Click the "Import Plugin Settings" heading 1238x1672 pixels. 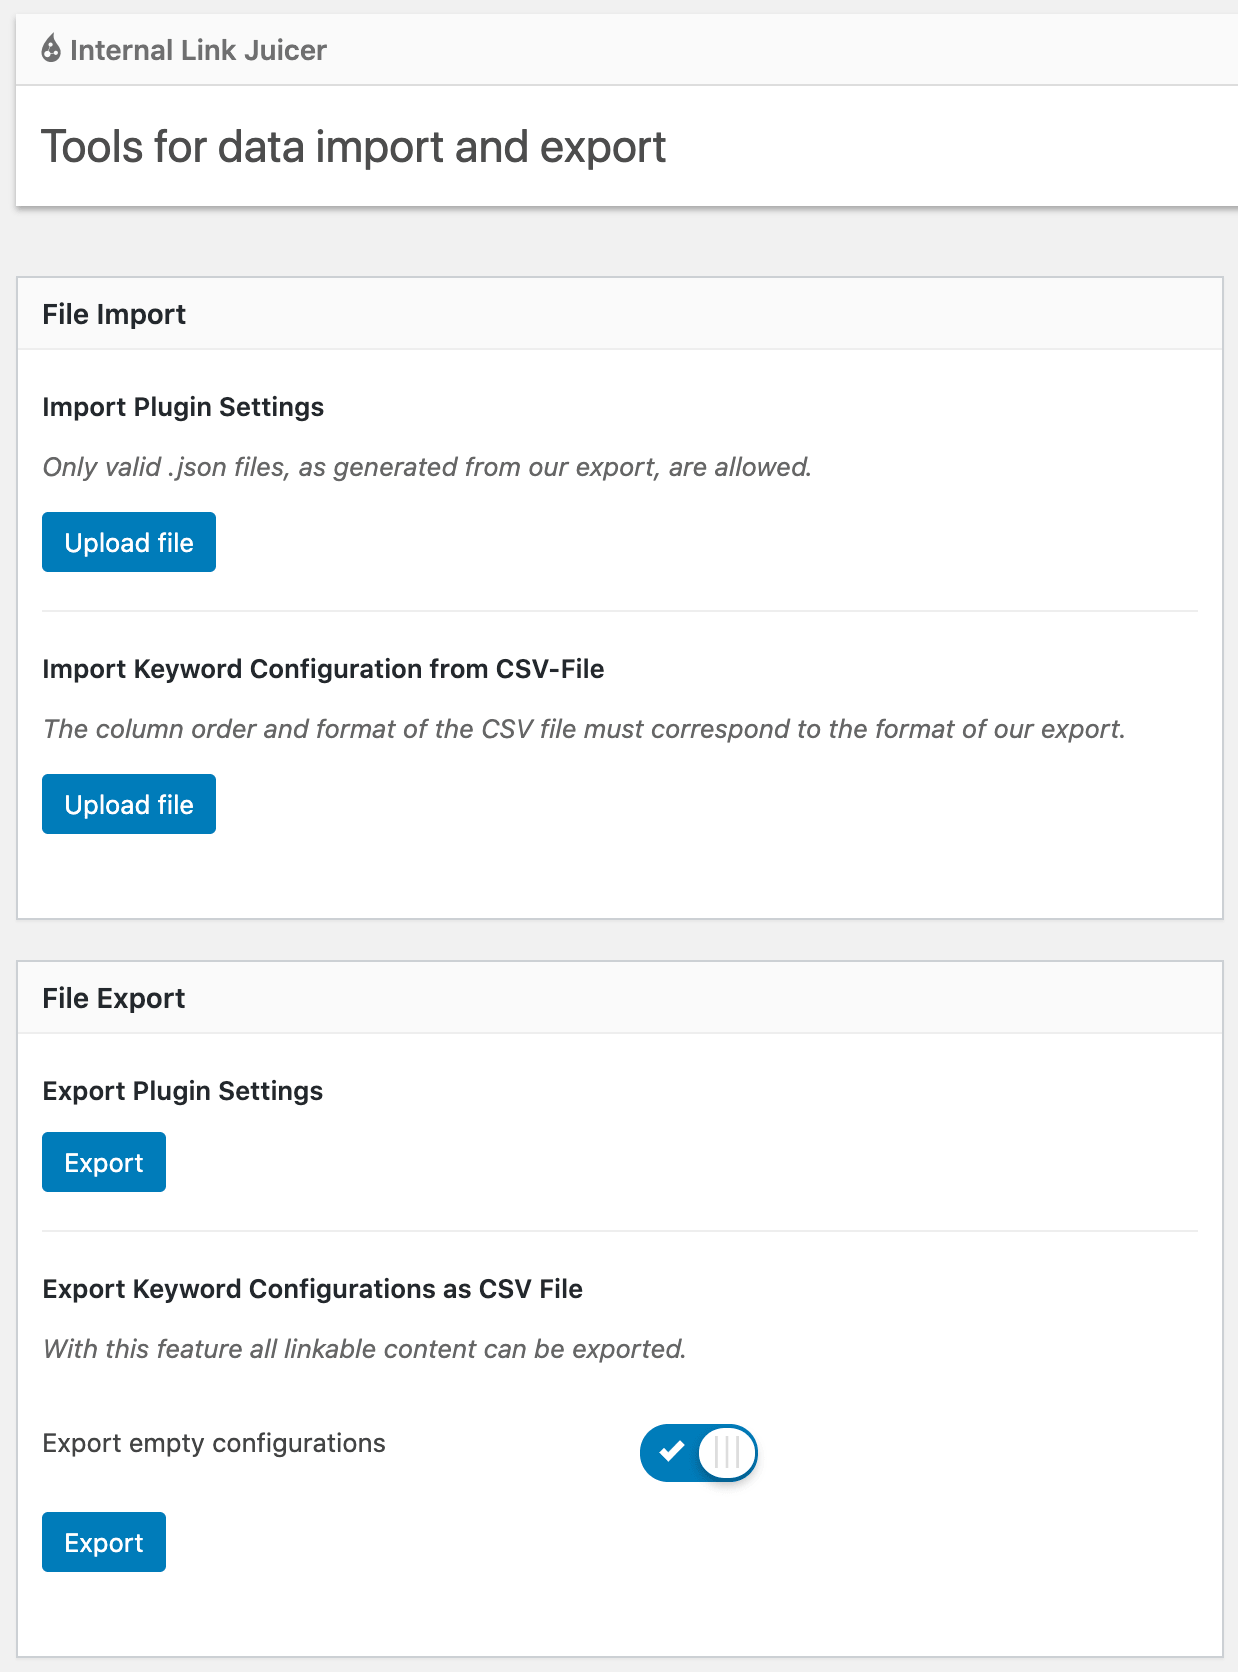click(183, 407)
